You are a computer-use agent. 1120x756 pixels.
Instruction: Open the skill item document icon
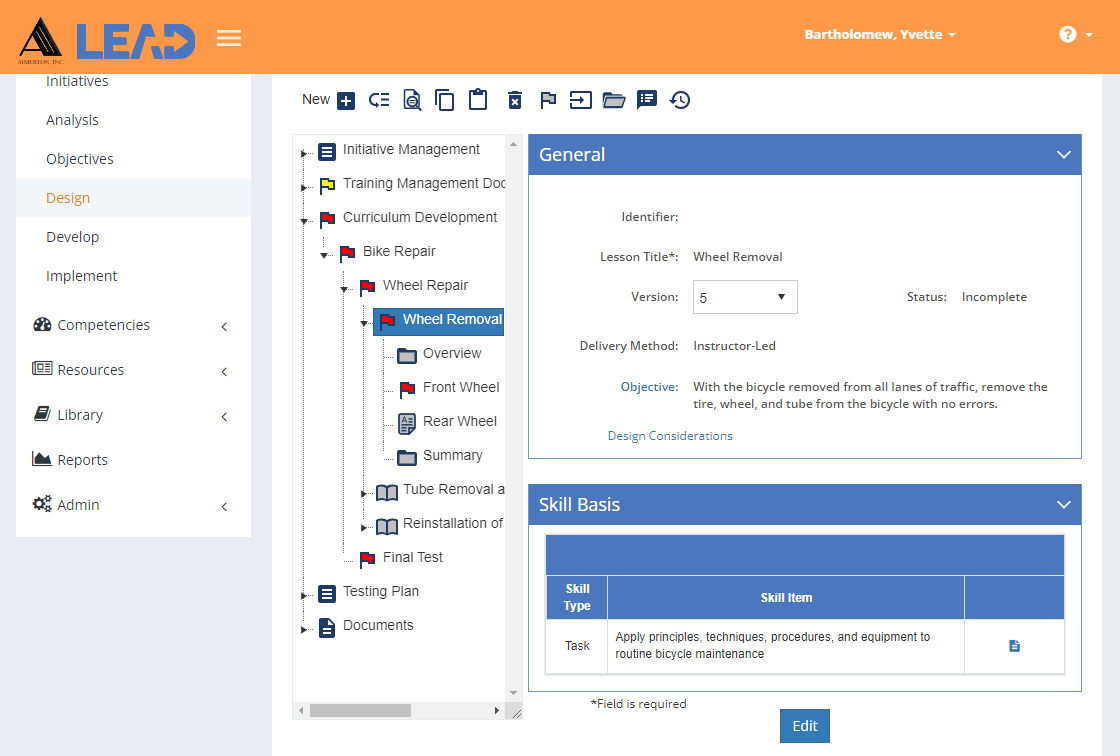click(1014, 646)
